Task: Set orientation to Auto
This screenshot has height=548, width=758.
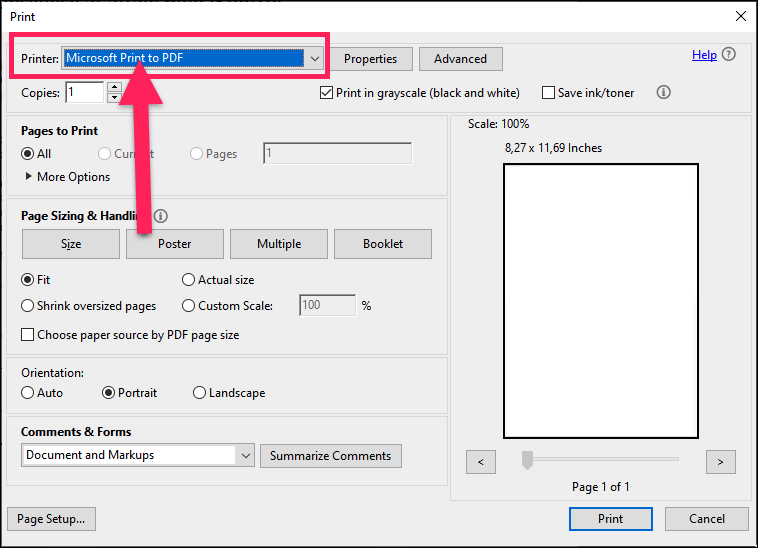Action: pyautogui.click(x=28, y=393)
